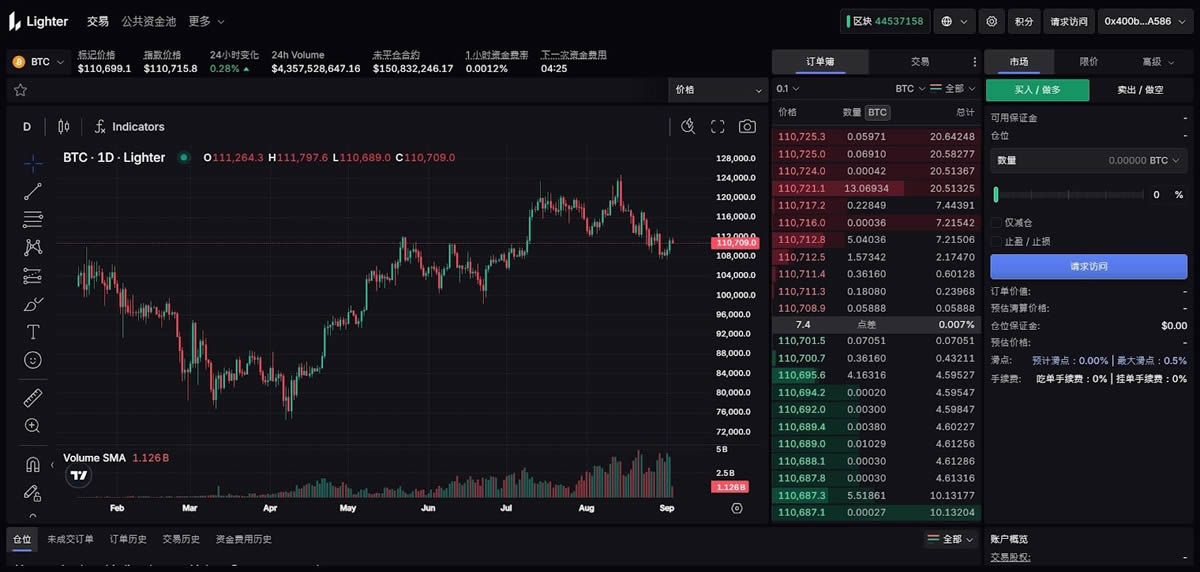Open the 未成交订单 open orders tab
1200x572 pixels.
click(70, 539)
